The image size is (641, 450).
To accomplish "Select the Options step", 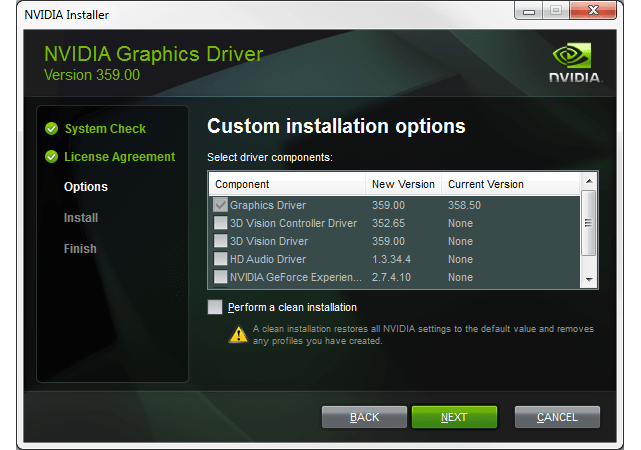I will click(x=86, y=187).
